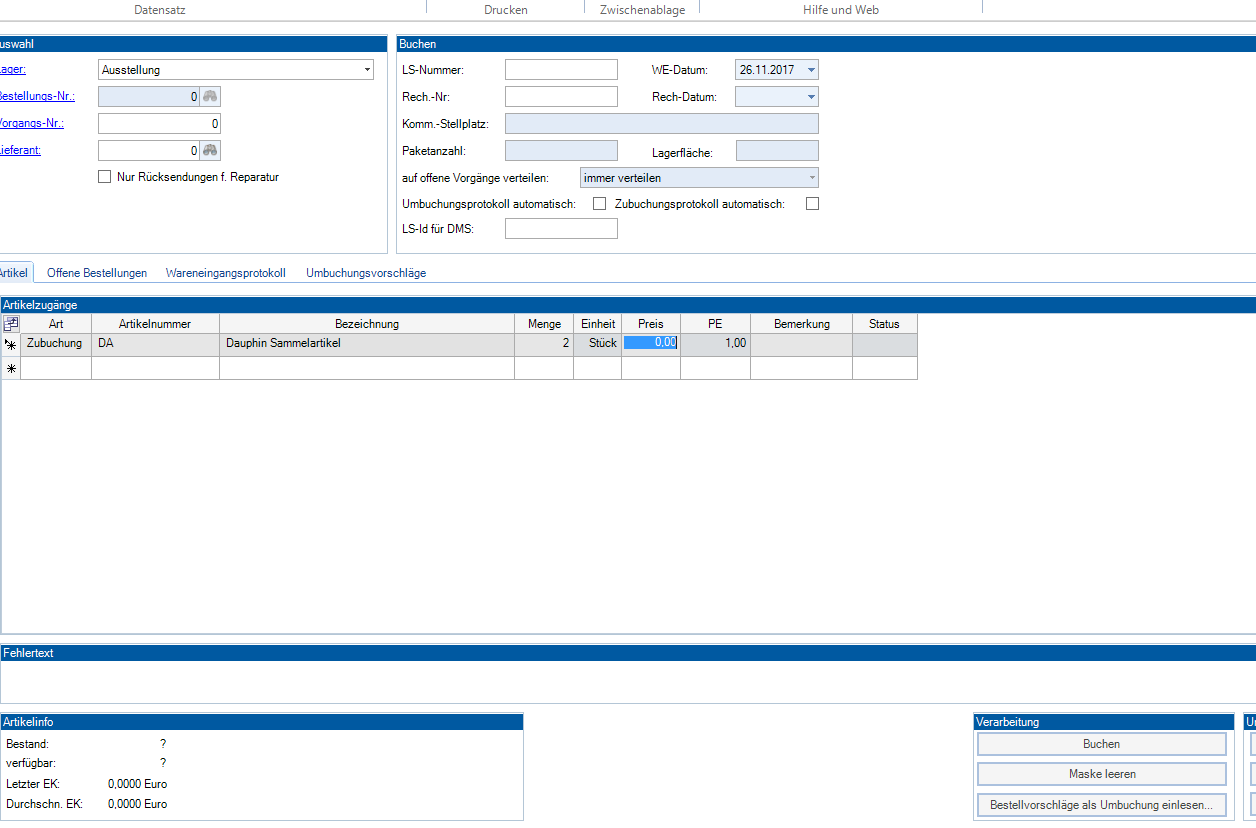Click Bestellvorschläge als Umbuchung einlesen button
The height and width of the screenshot is (828, 1256).
1101,804
